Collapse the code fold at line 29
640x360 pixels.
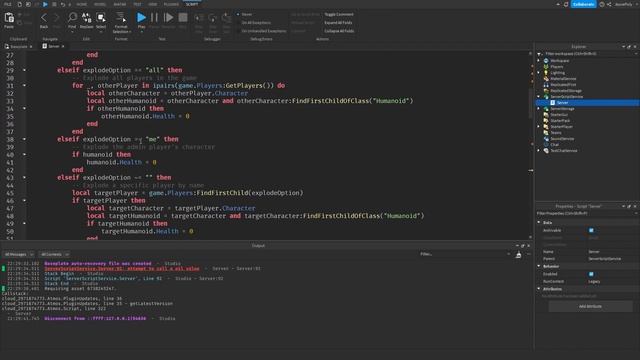[24, 70]
